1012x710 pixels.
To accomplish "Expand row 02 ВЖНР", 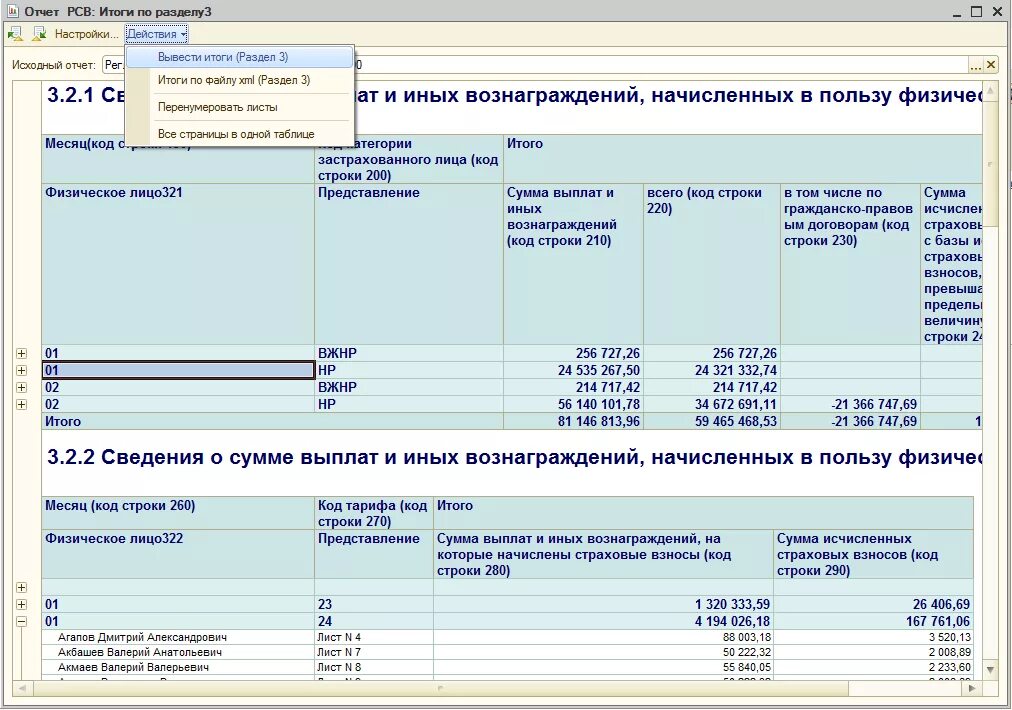I will click(x=21, y=387).
